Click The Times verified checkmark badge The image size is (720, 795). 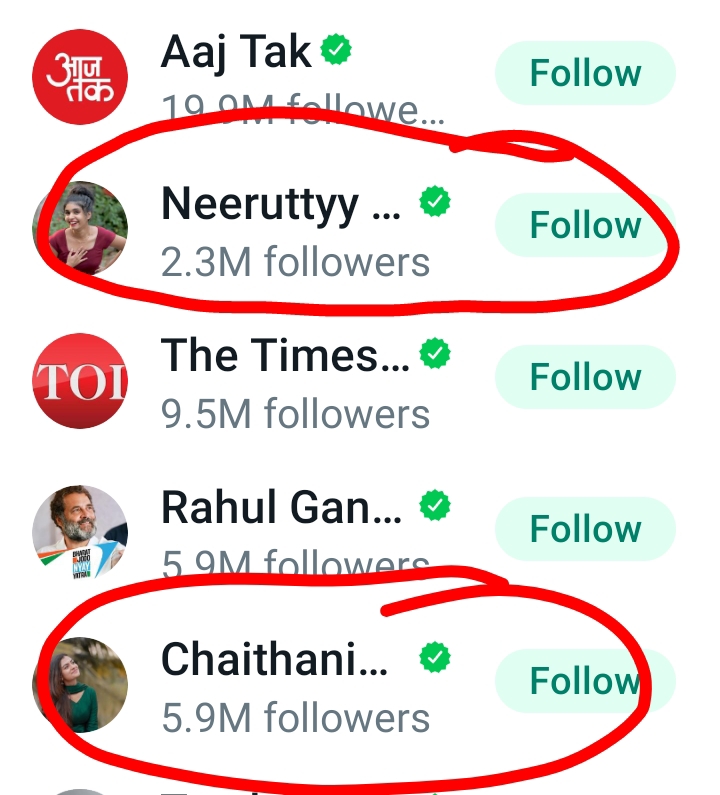click(x=434, y=353)
